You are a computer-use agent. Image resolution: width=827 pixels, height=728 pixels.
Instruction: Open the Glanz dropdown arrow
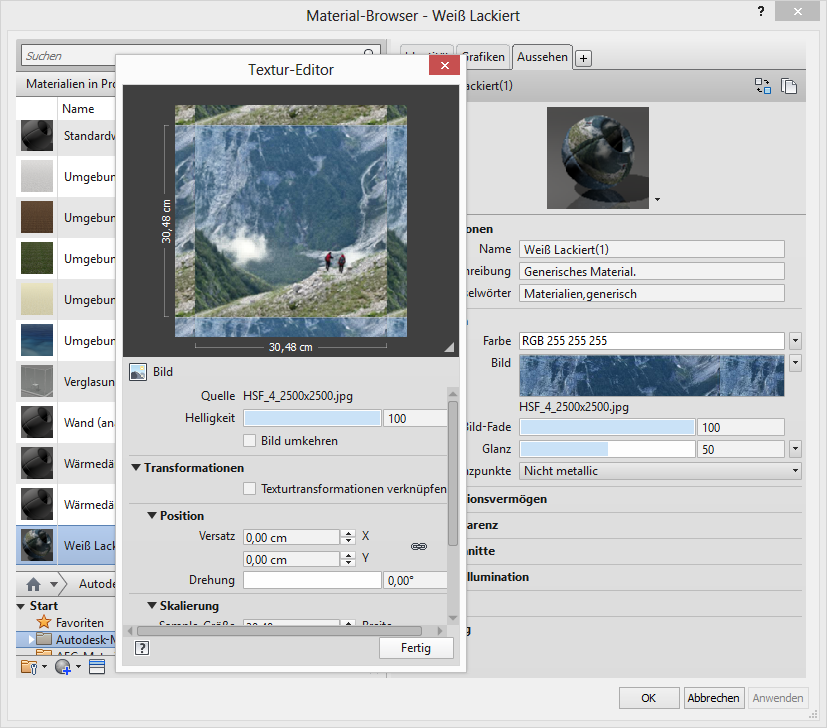(795, 449)
